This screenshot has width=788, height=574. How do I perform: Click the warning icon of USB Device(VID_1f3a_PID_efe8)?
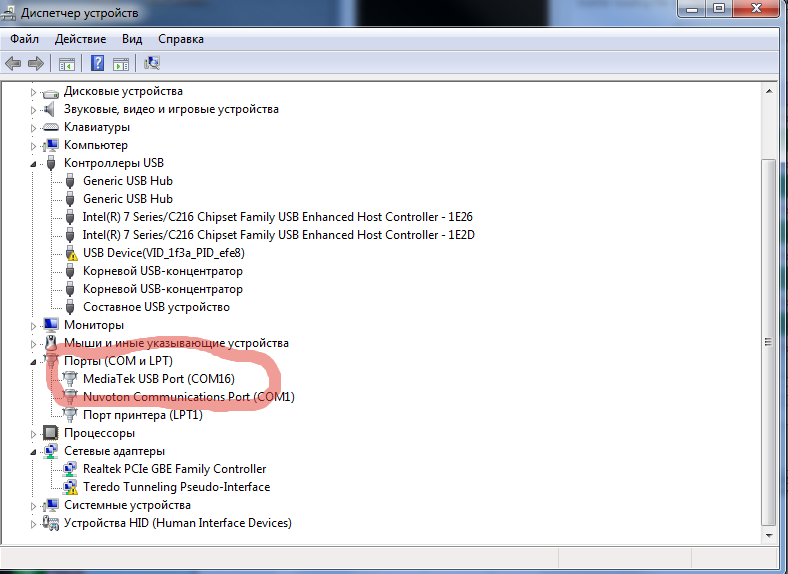(71, 253)
